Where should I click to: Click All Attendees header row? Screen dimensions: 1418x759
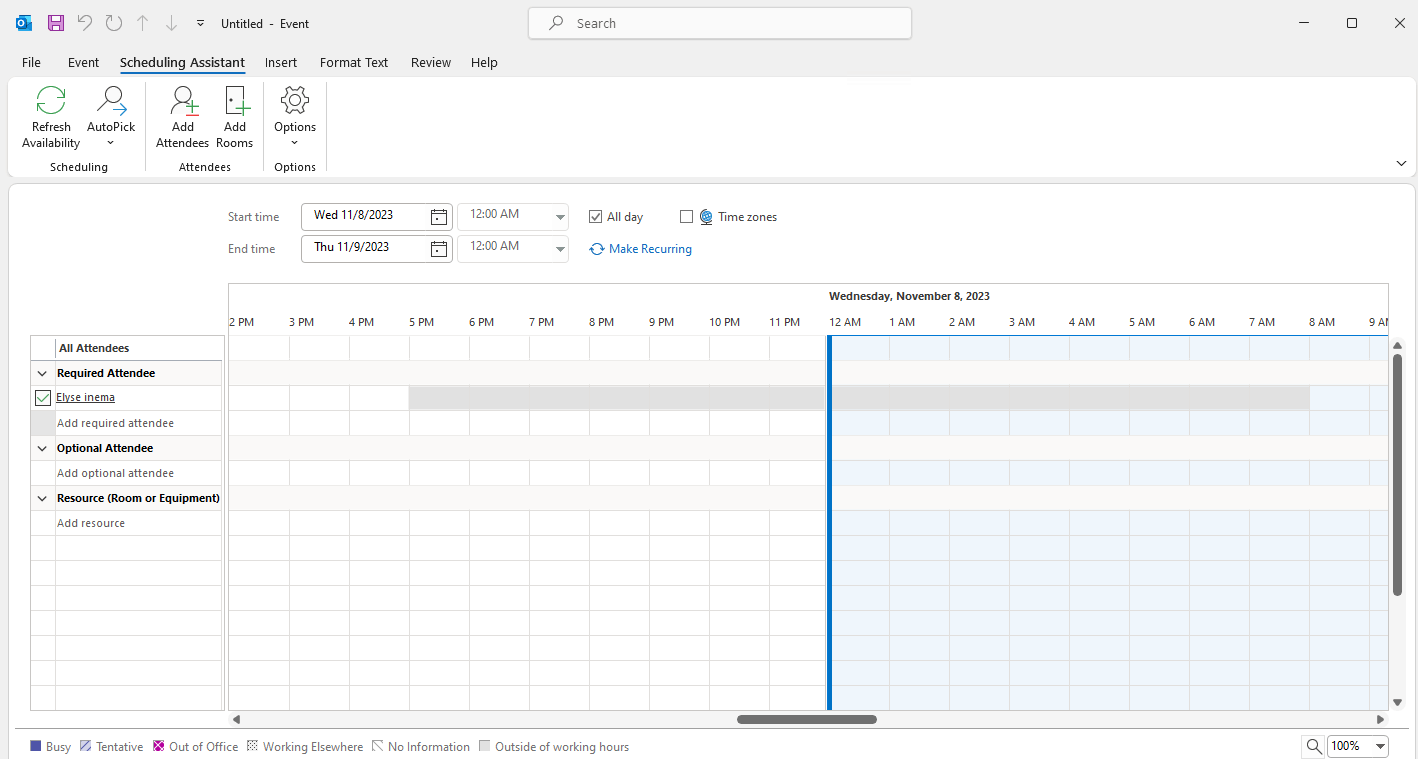126,348
